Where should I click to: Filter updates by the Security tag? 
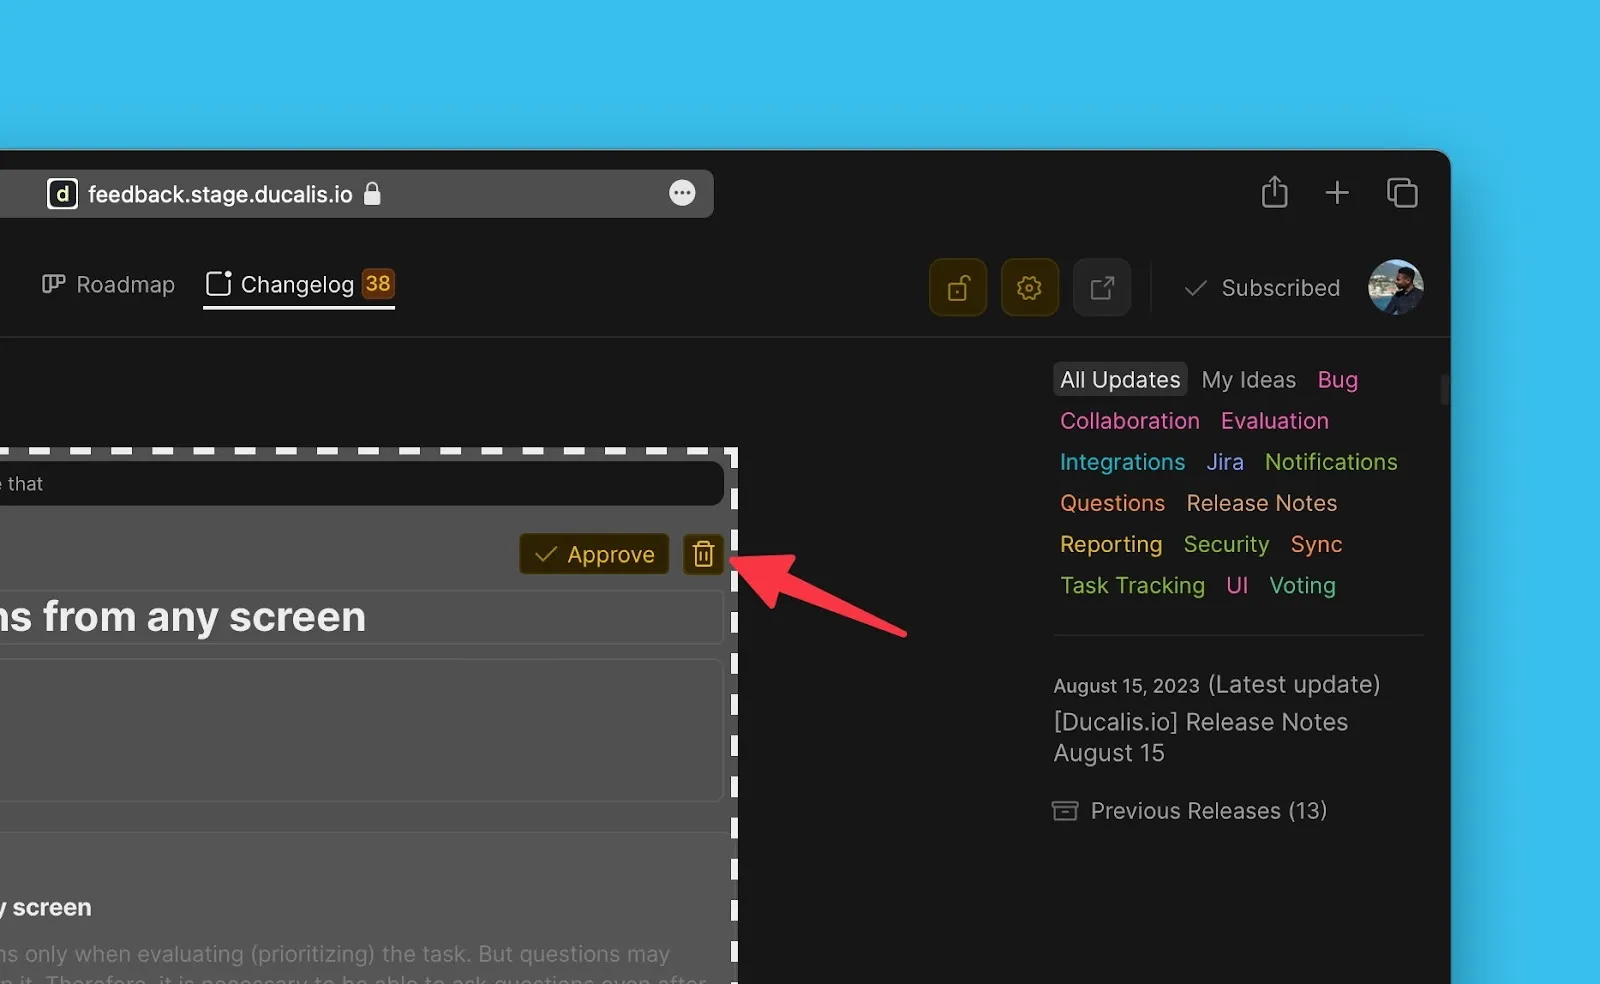click(1226, 544)
